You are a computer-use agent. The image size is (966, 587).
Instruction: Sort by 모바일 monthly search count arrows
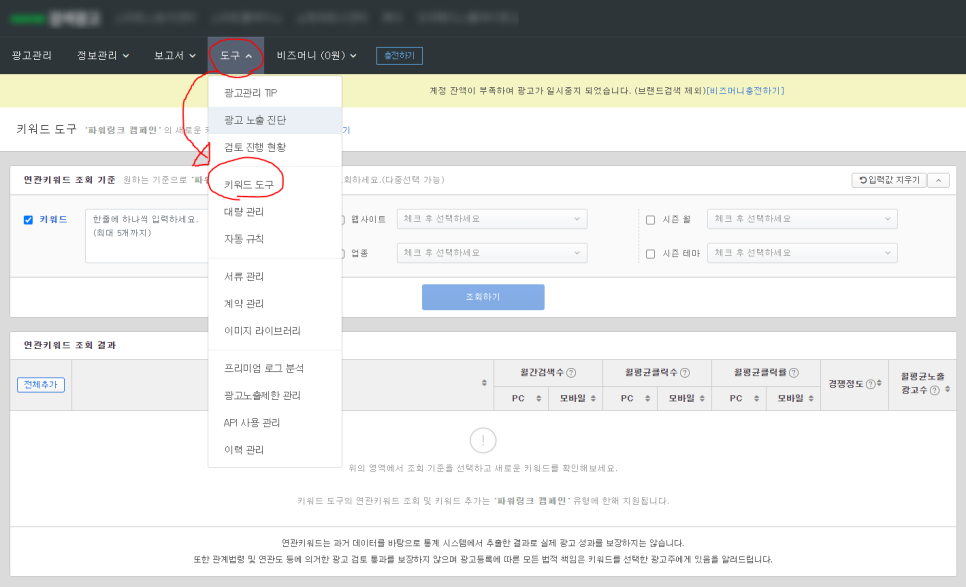coord(593,399)
